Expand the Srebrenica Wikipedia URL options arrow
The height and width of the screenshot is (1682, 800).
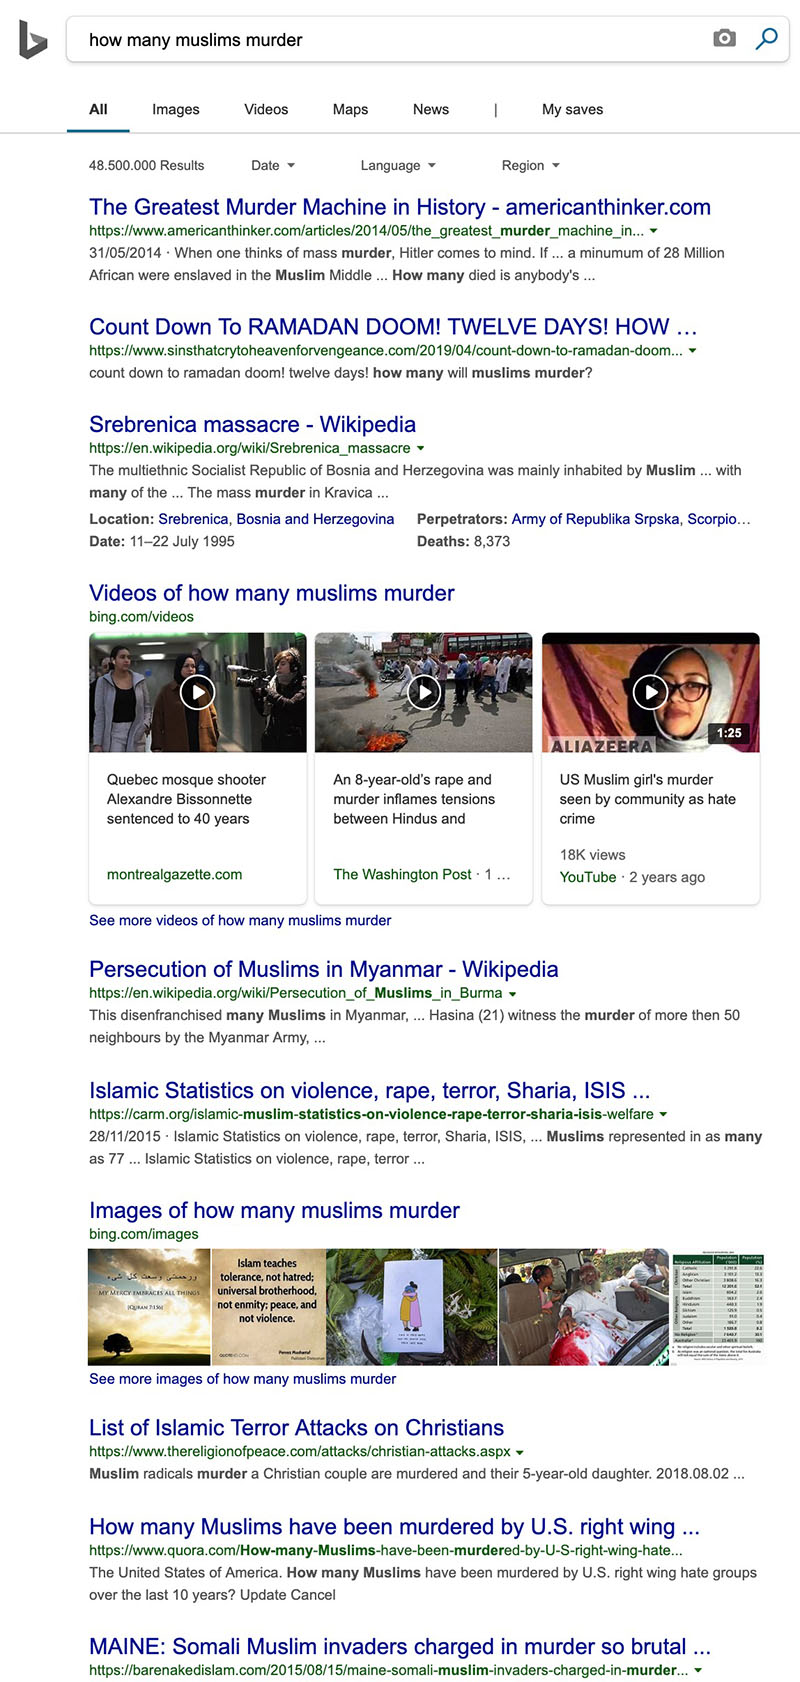click(420, 449)
